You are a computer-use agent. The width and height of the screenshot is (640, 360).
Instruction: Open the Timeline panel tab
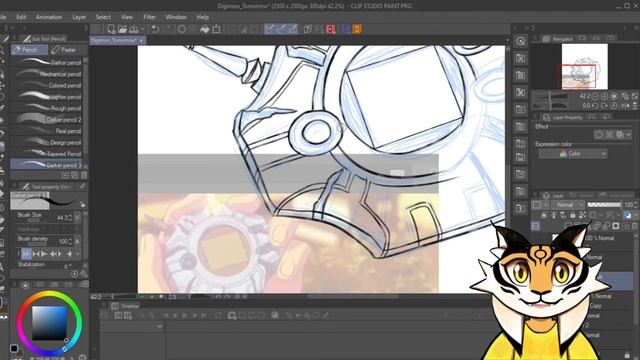click(125, 306)
